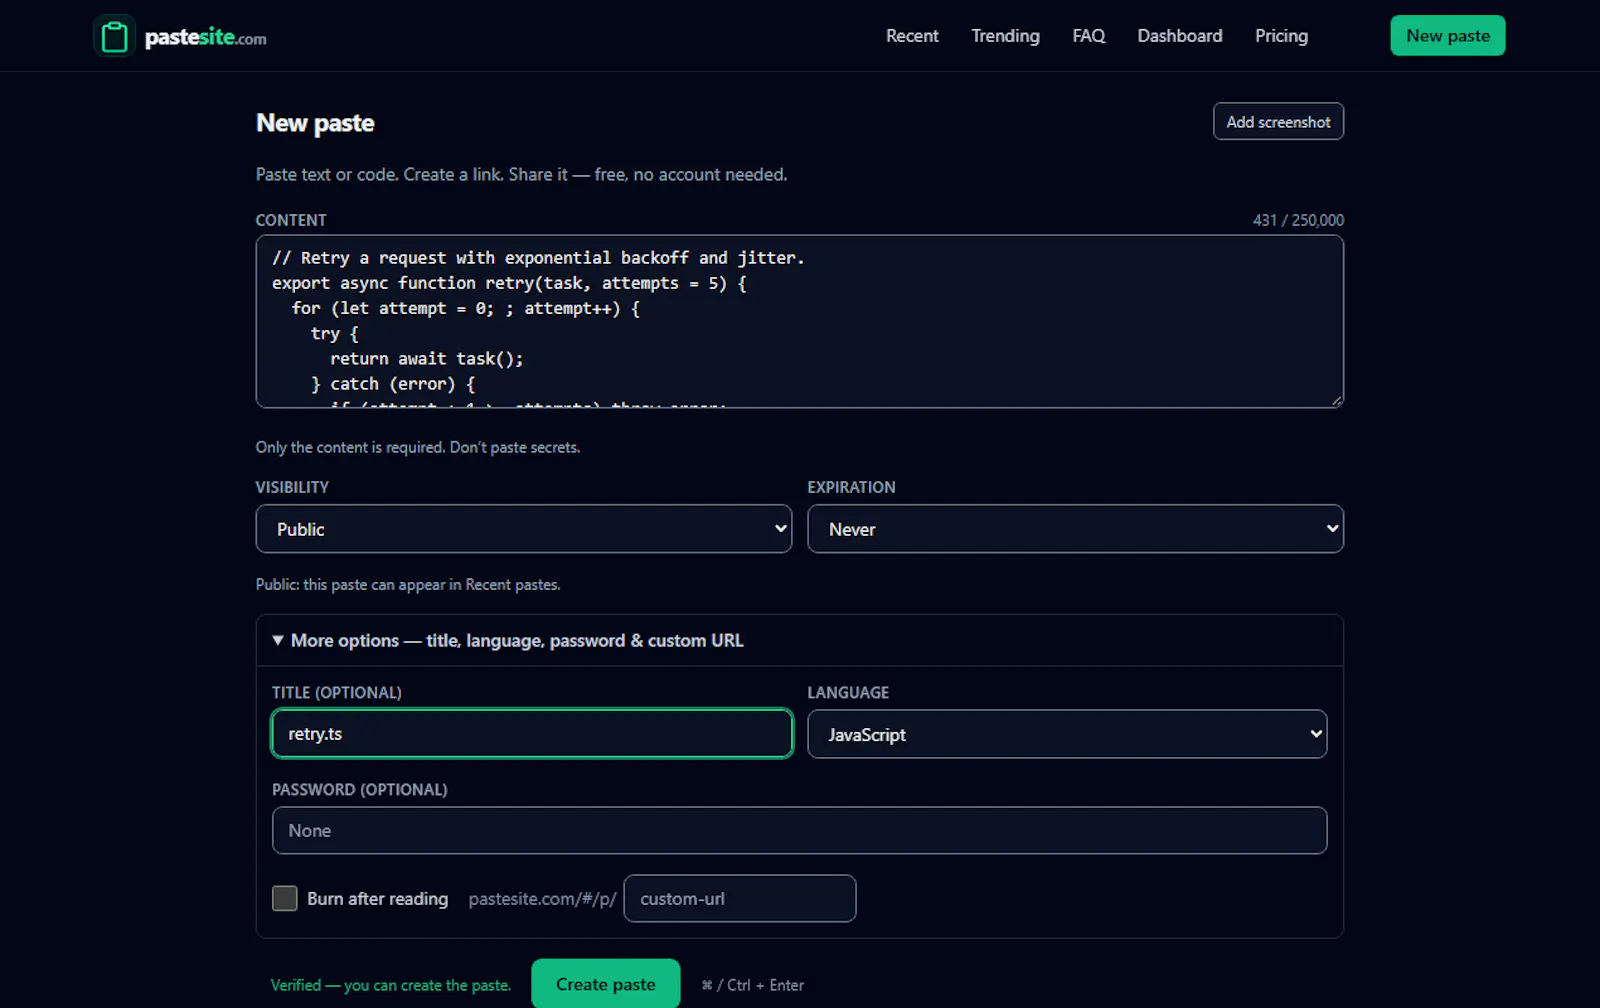
Task: Click inside the Content code text area
Action: 799,321
